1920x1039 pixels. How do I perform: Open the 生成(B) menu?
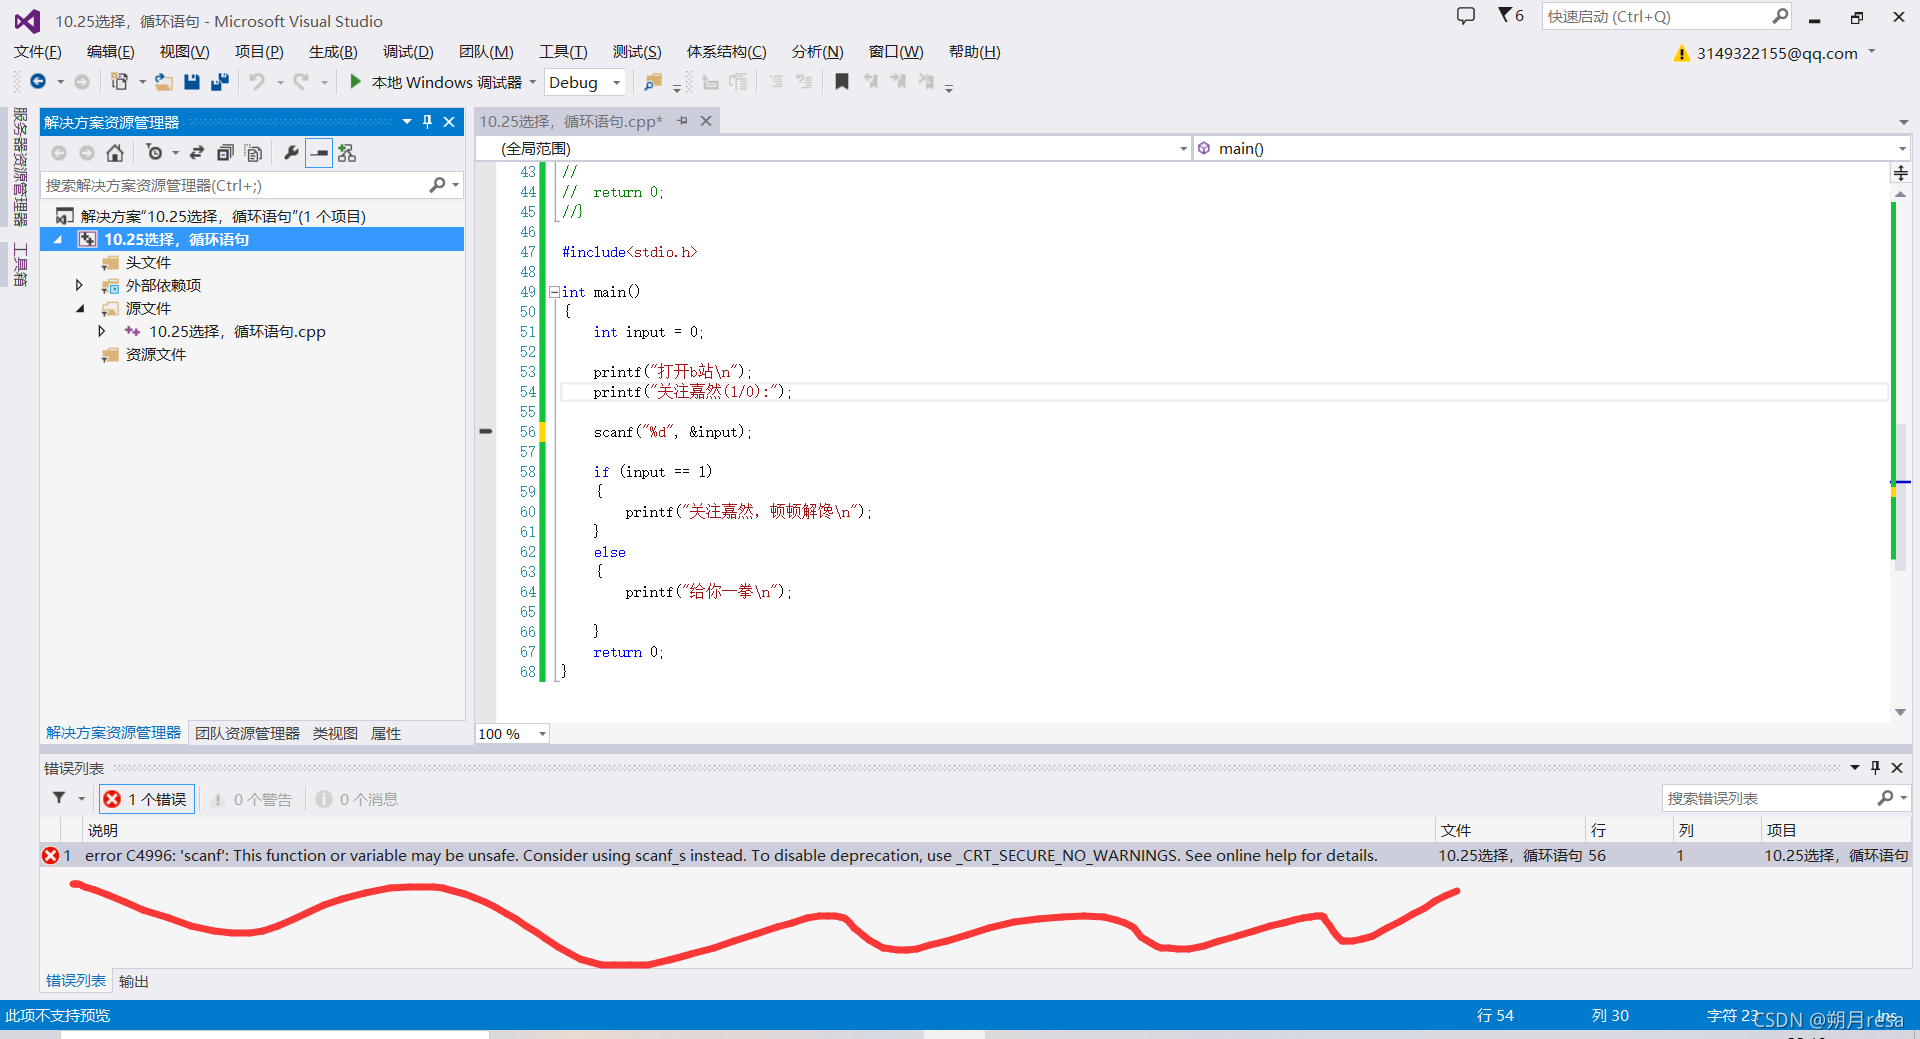[x=333, y=52]
